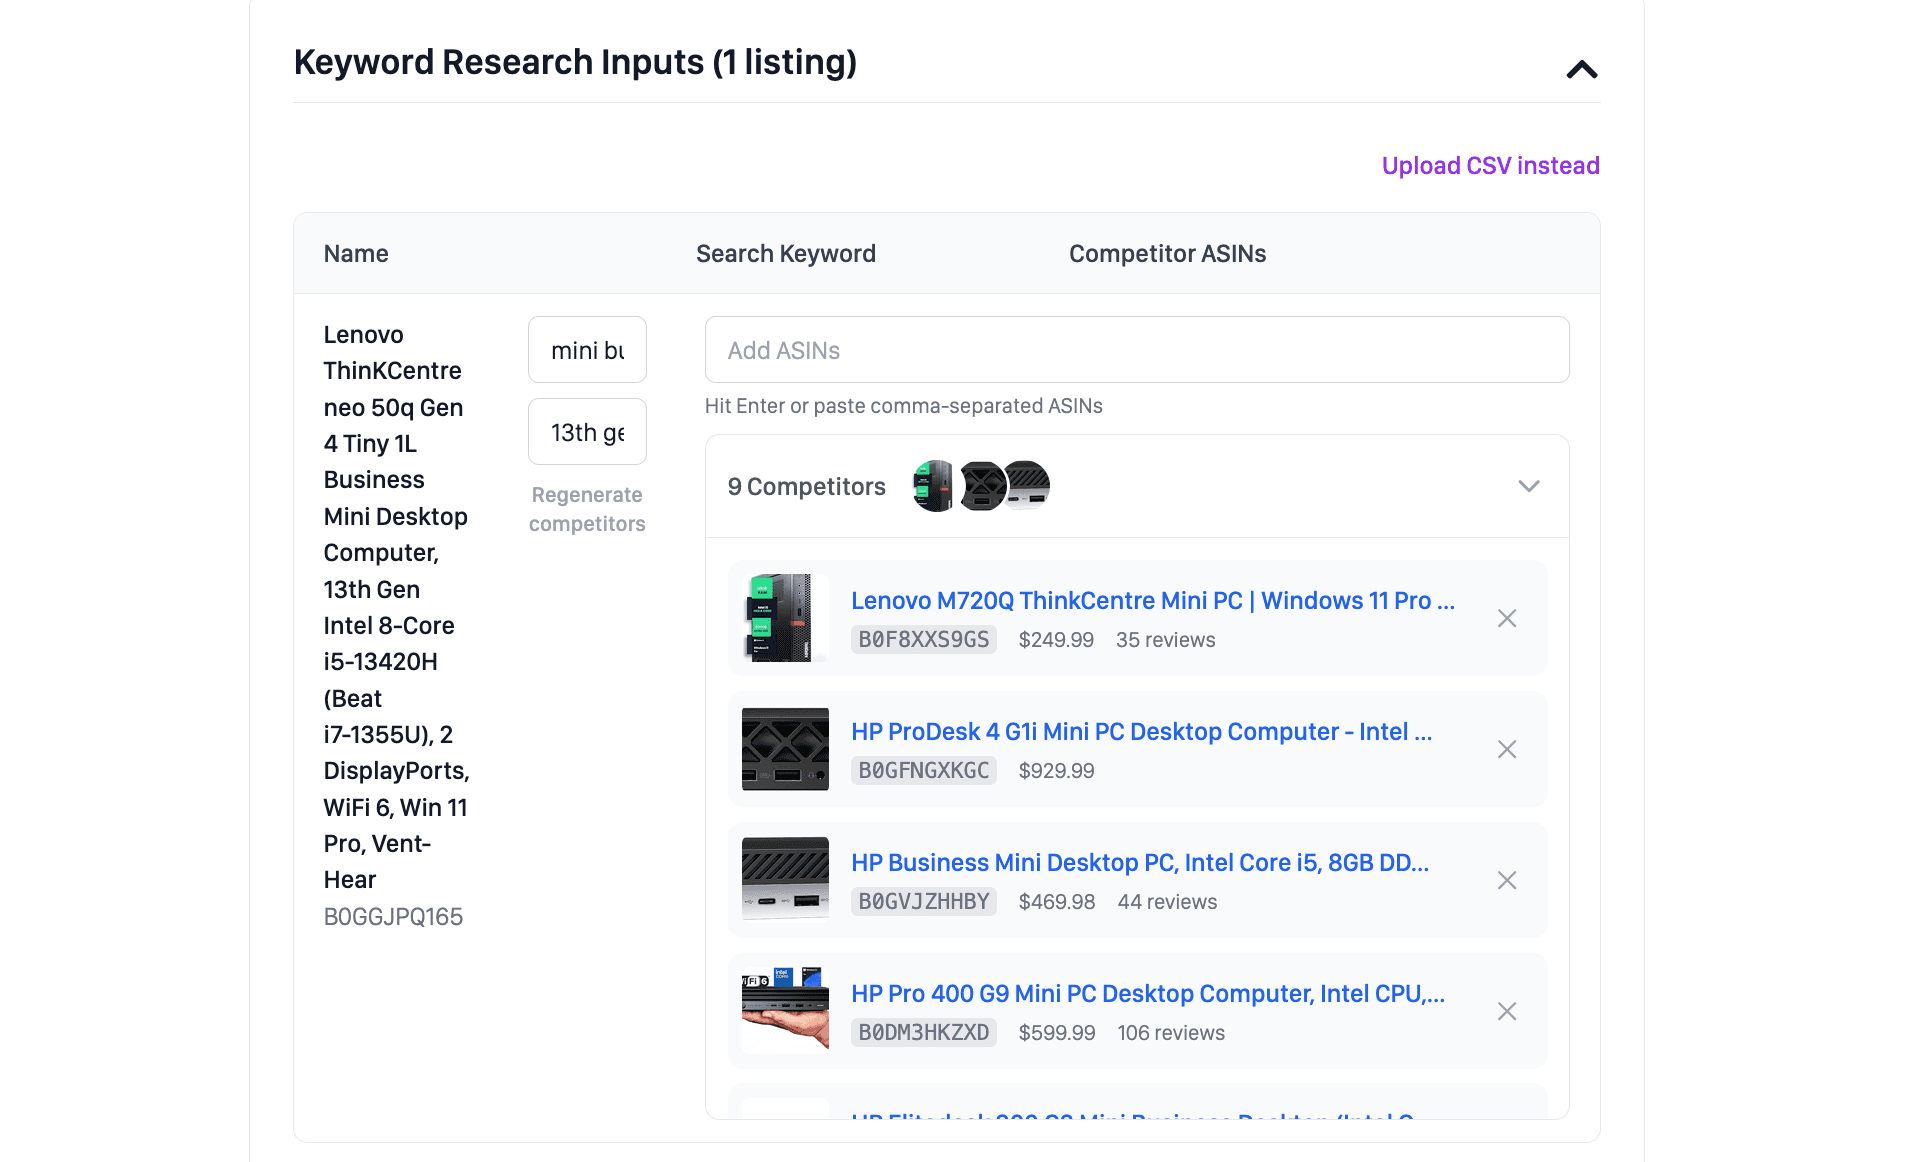This screenshot has height=1162, width=1922.
Task: Click the 'mini bu' search keyword field
Action: (587, 350)
